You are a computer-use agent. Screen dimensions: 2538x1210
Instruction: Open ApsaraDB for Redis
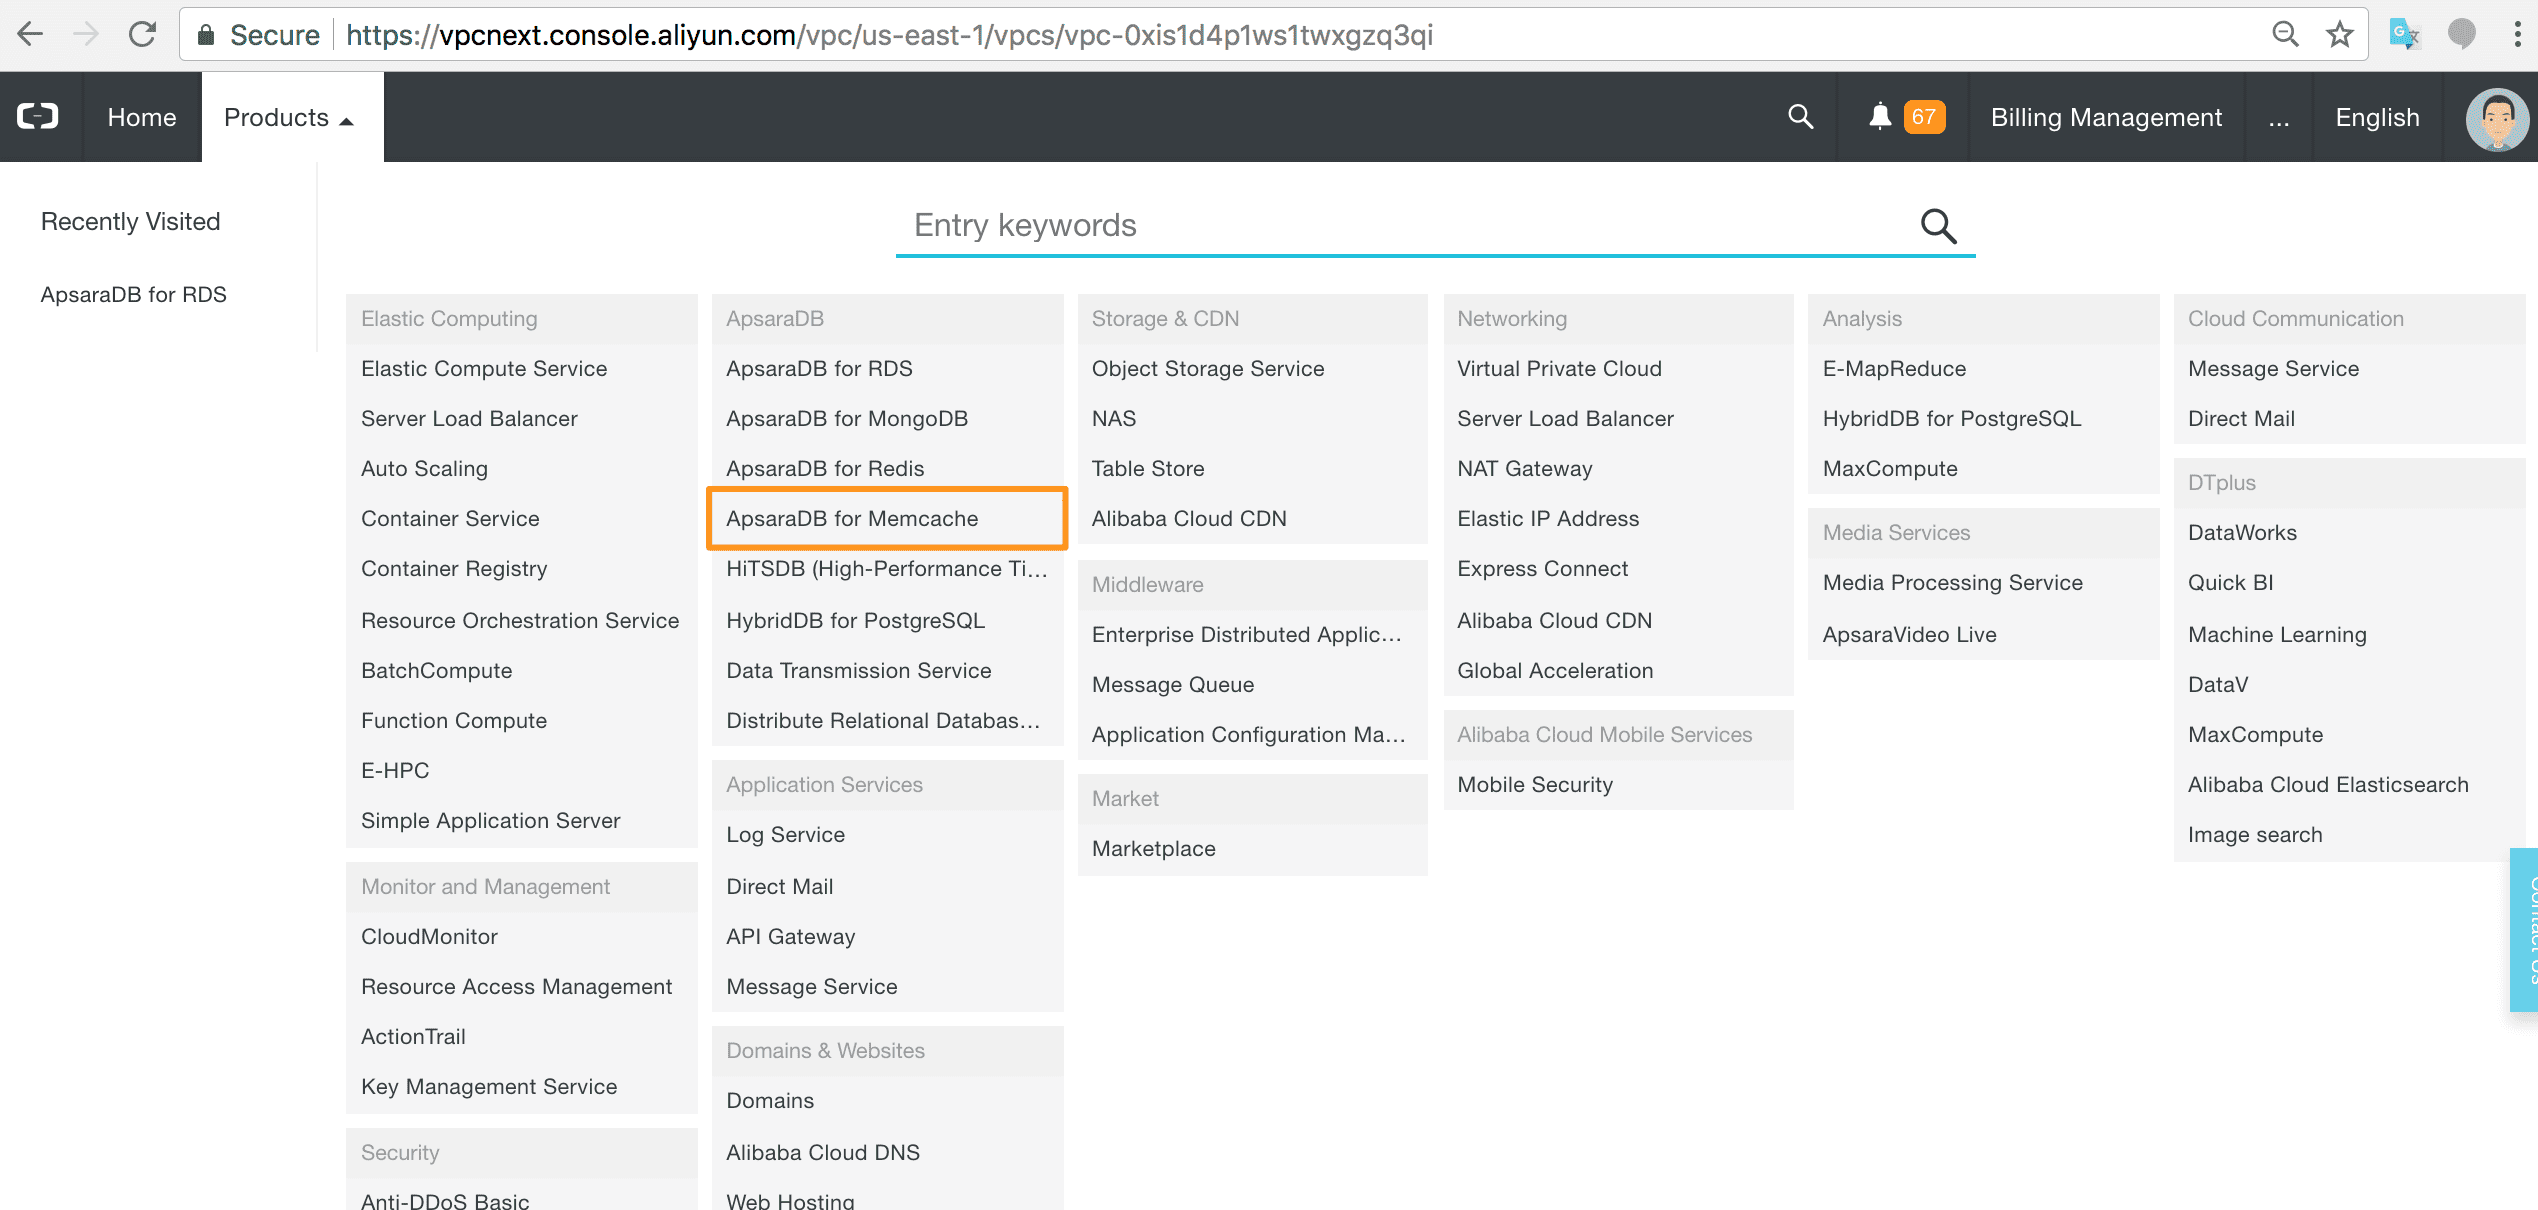pos(825,468)
